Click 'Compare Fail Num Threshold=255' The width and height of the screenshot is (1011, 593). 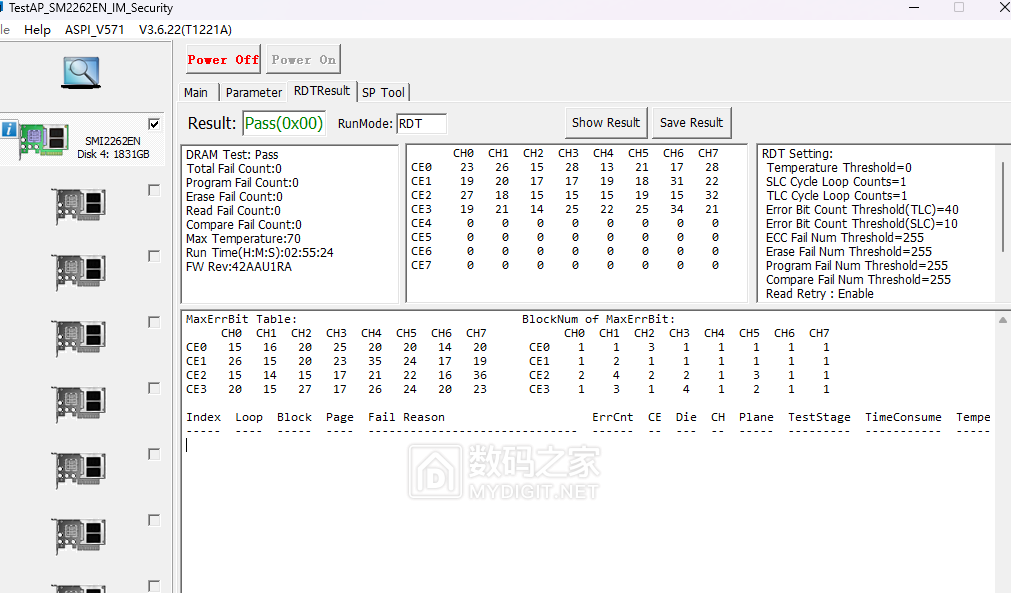[x=858, y=280]
